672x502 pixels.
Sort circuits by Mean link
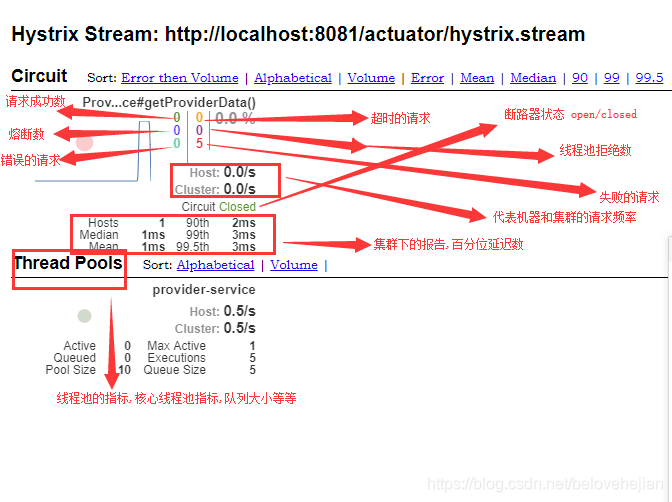tap(477, 78)
